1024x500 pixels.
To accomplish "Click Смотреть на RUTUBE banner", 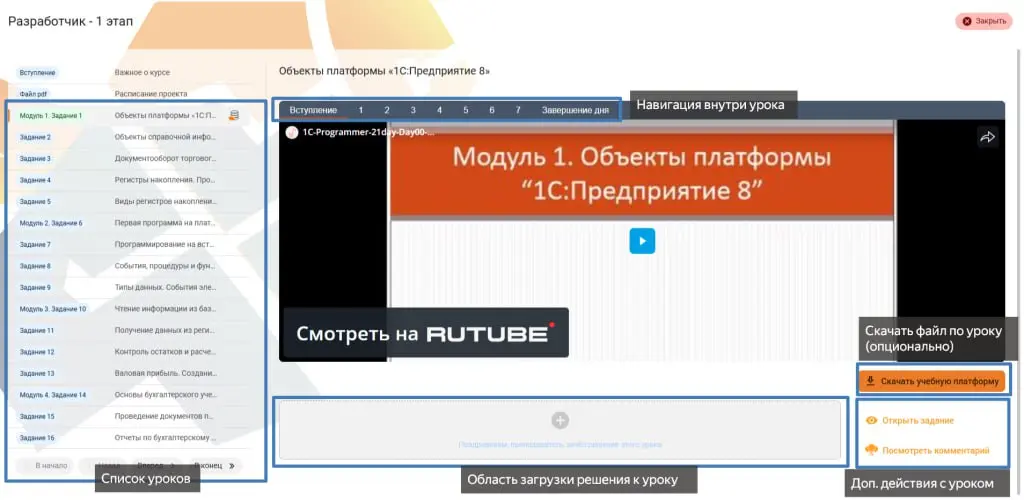I will click(x=424, y=334).
